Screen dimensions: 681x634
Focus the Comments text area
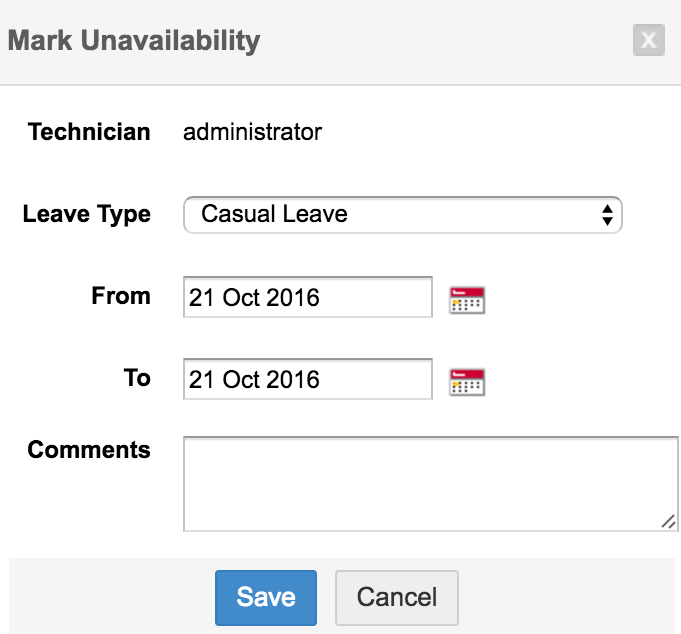tap(430, 482)
